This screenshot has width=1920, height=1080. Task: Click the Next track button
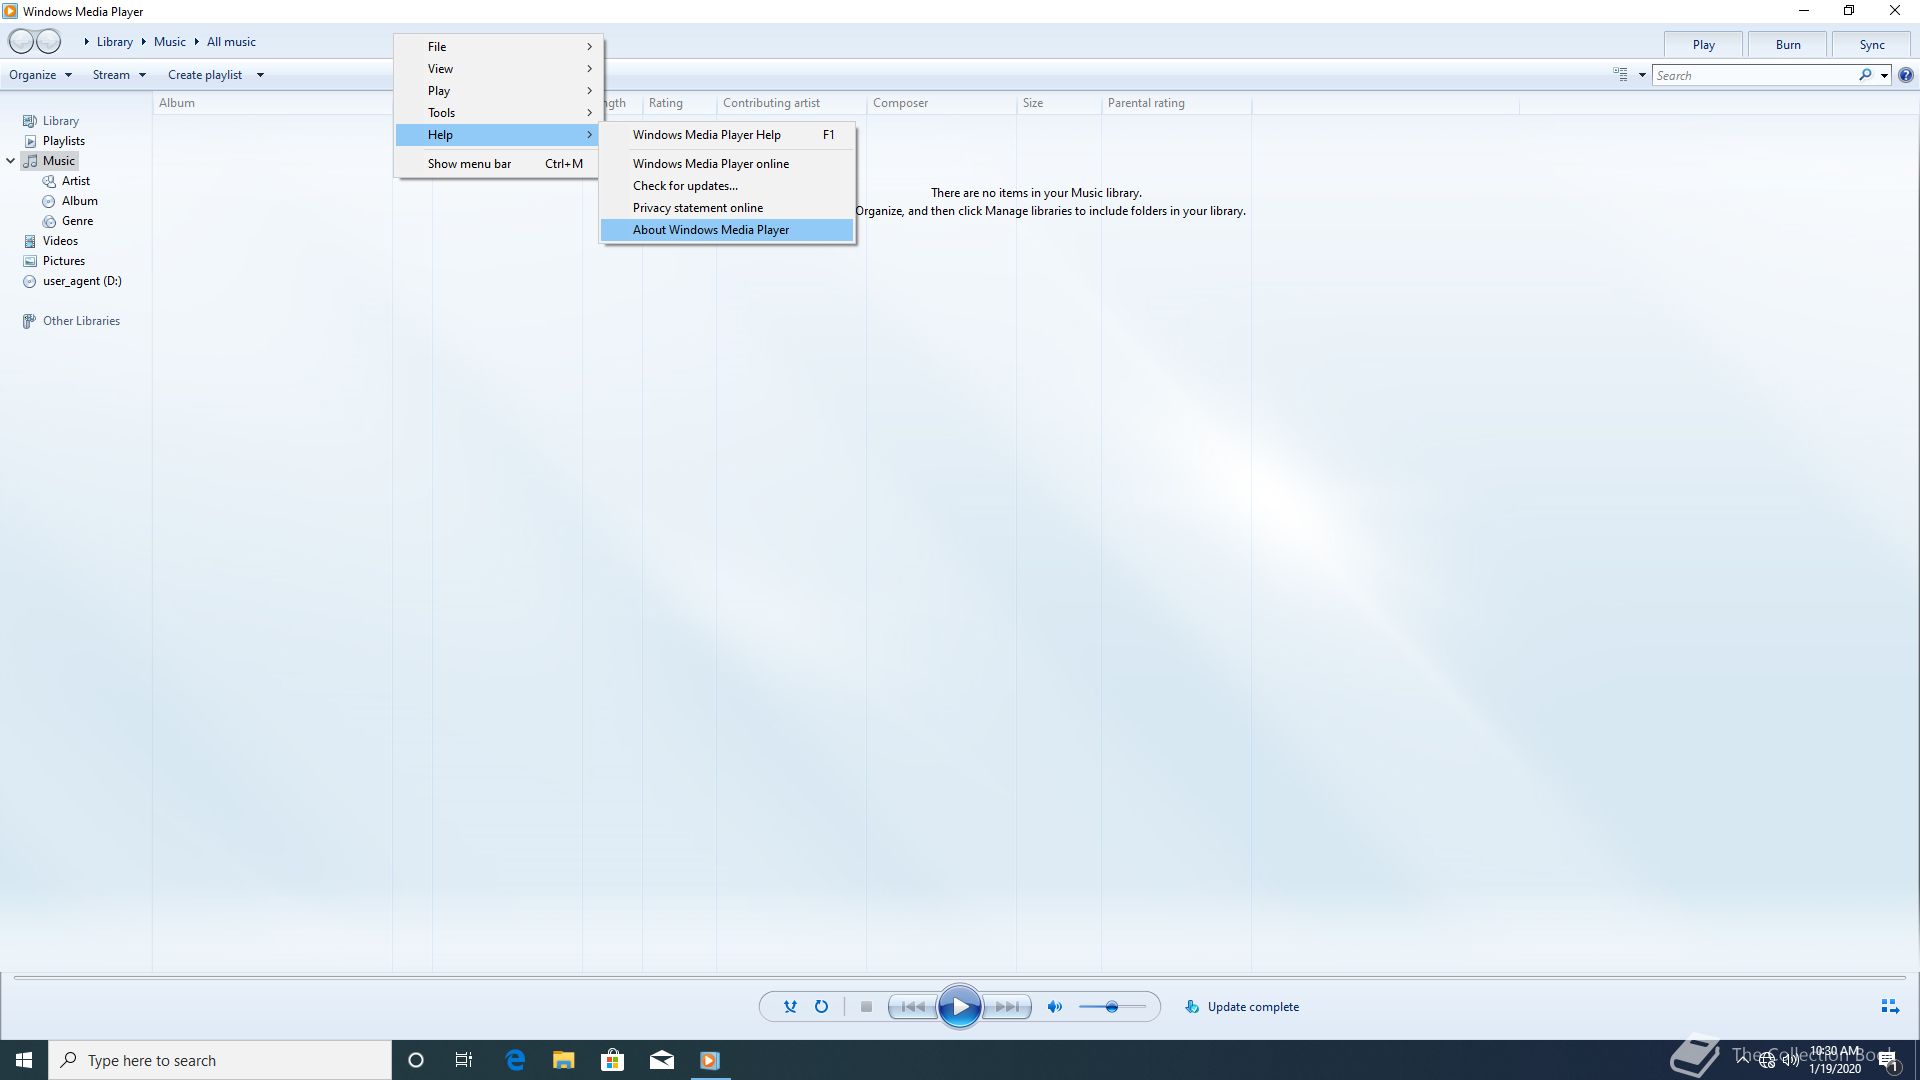(1007, 1007)
